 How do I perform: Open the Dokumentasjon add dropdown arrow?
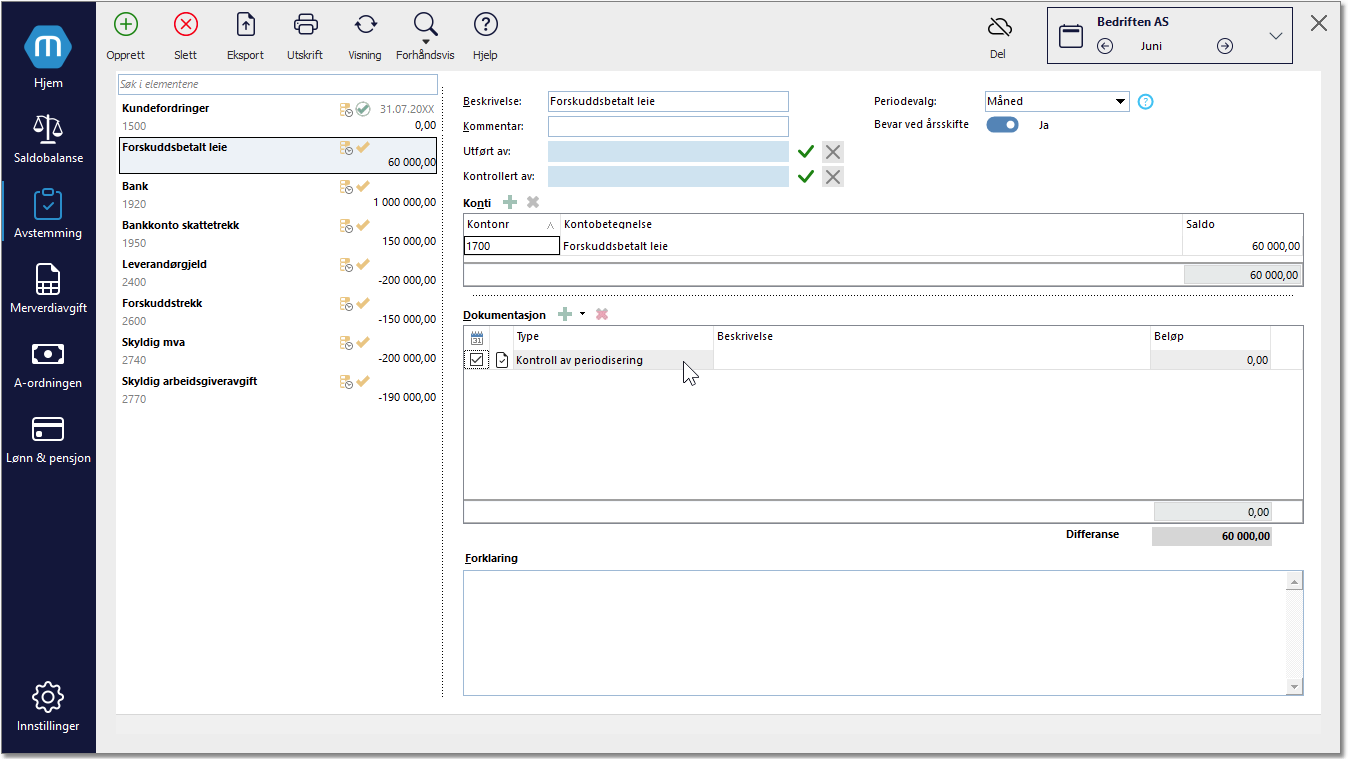coord(582,314)
